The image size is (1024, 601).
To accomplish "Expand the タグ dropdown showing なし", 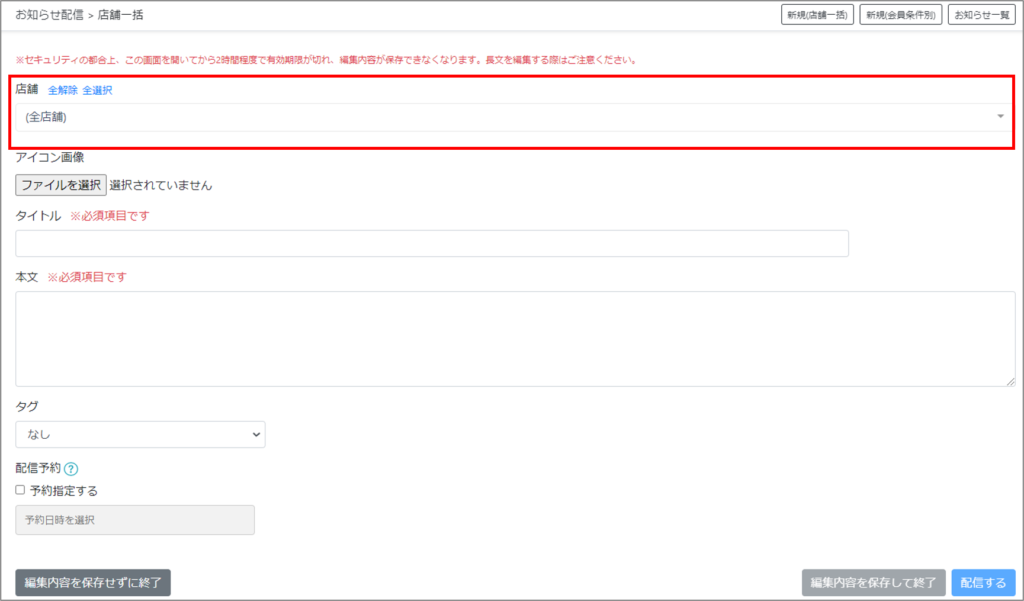I will 140,434.
